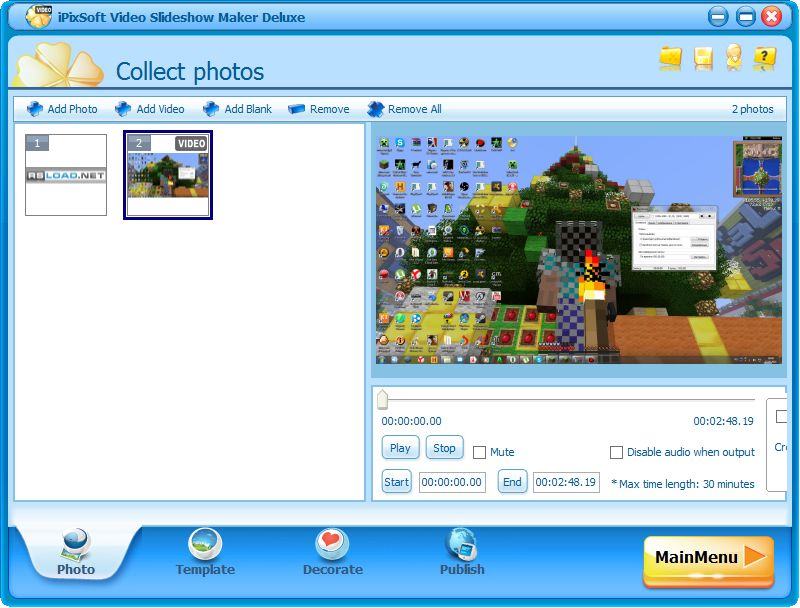The height and width of the screenshot is (608, 800).
Task: Go to the Publish tab
Action: (462, 553)
